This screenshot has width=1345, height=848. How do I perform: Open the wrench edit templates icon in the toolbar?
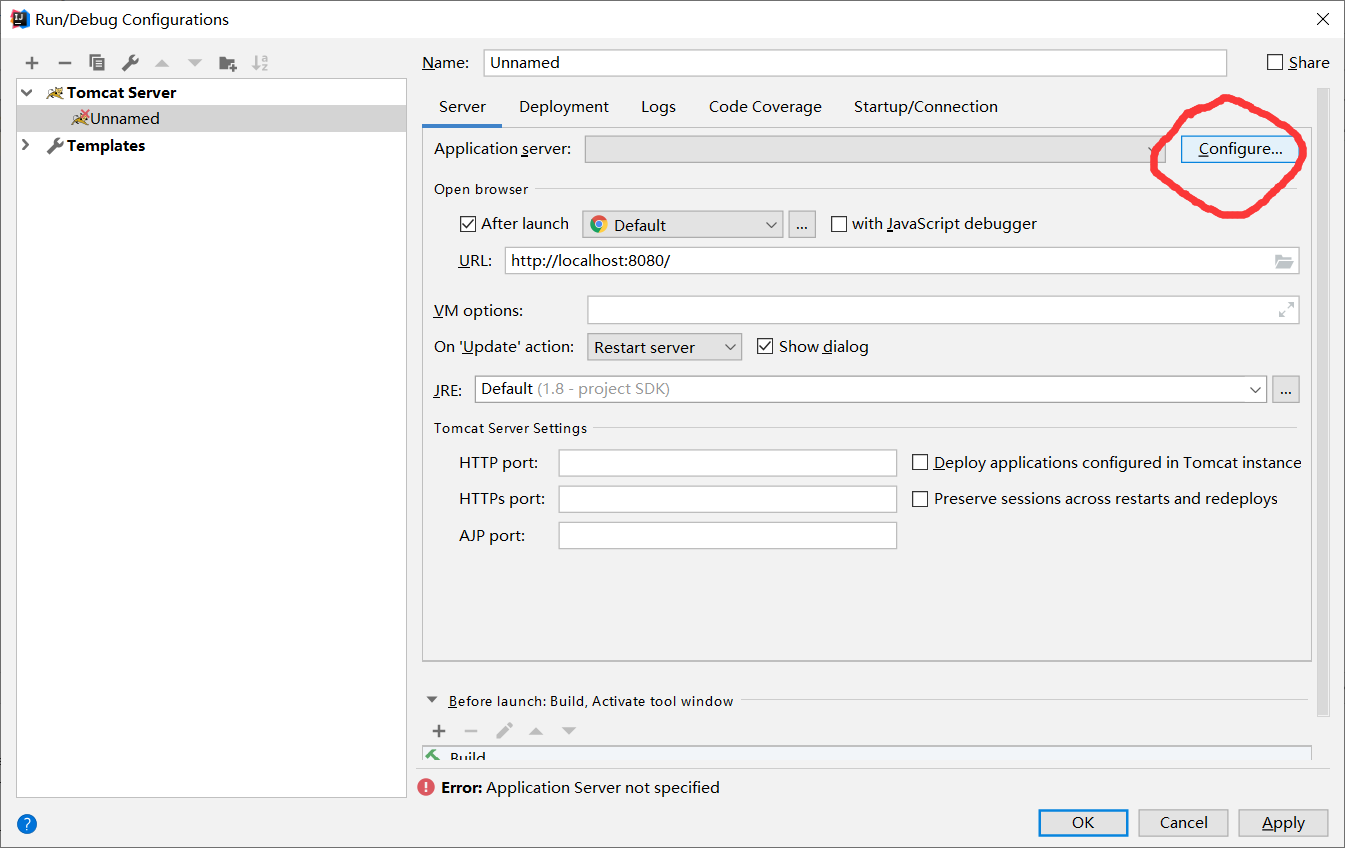click(130, 63)
